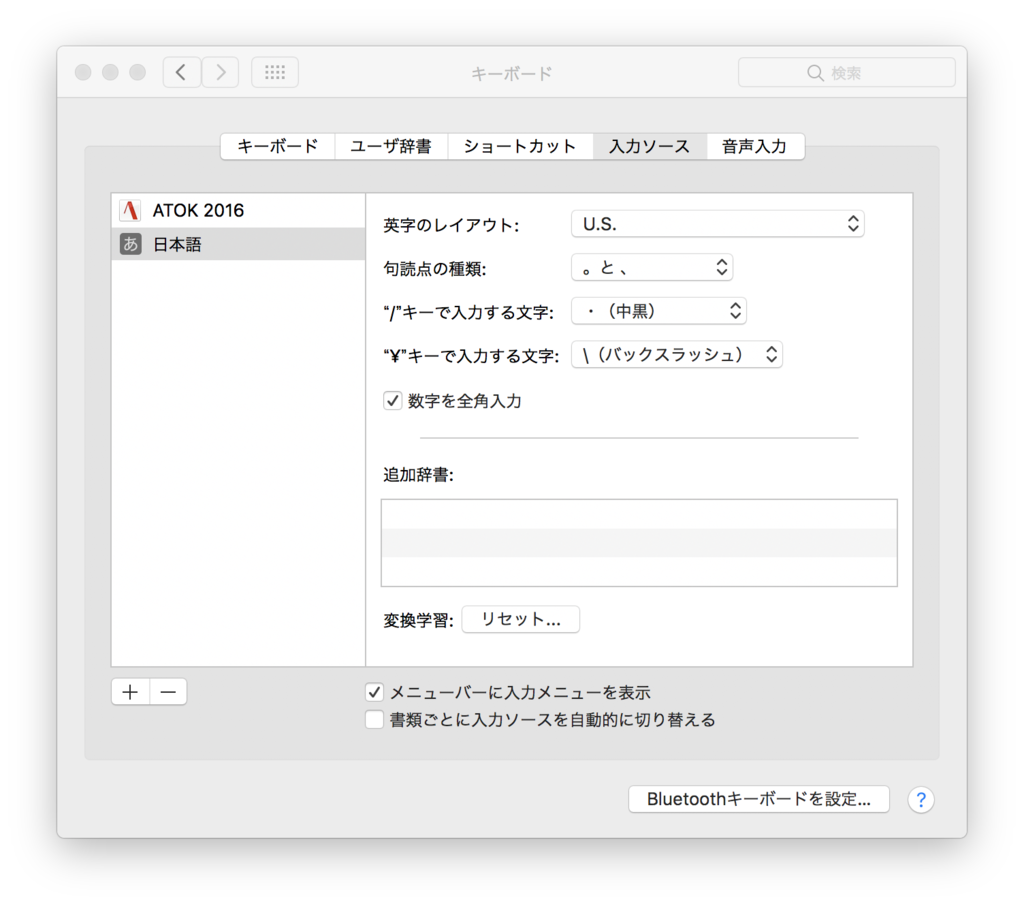Click the back navigation arrow
This screenshot has width=1024, height=906.
tap(181, 72)
